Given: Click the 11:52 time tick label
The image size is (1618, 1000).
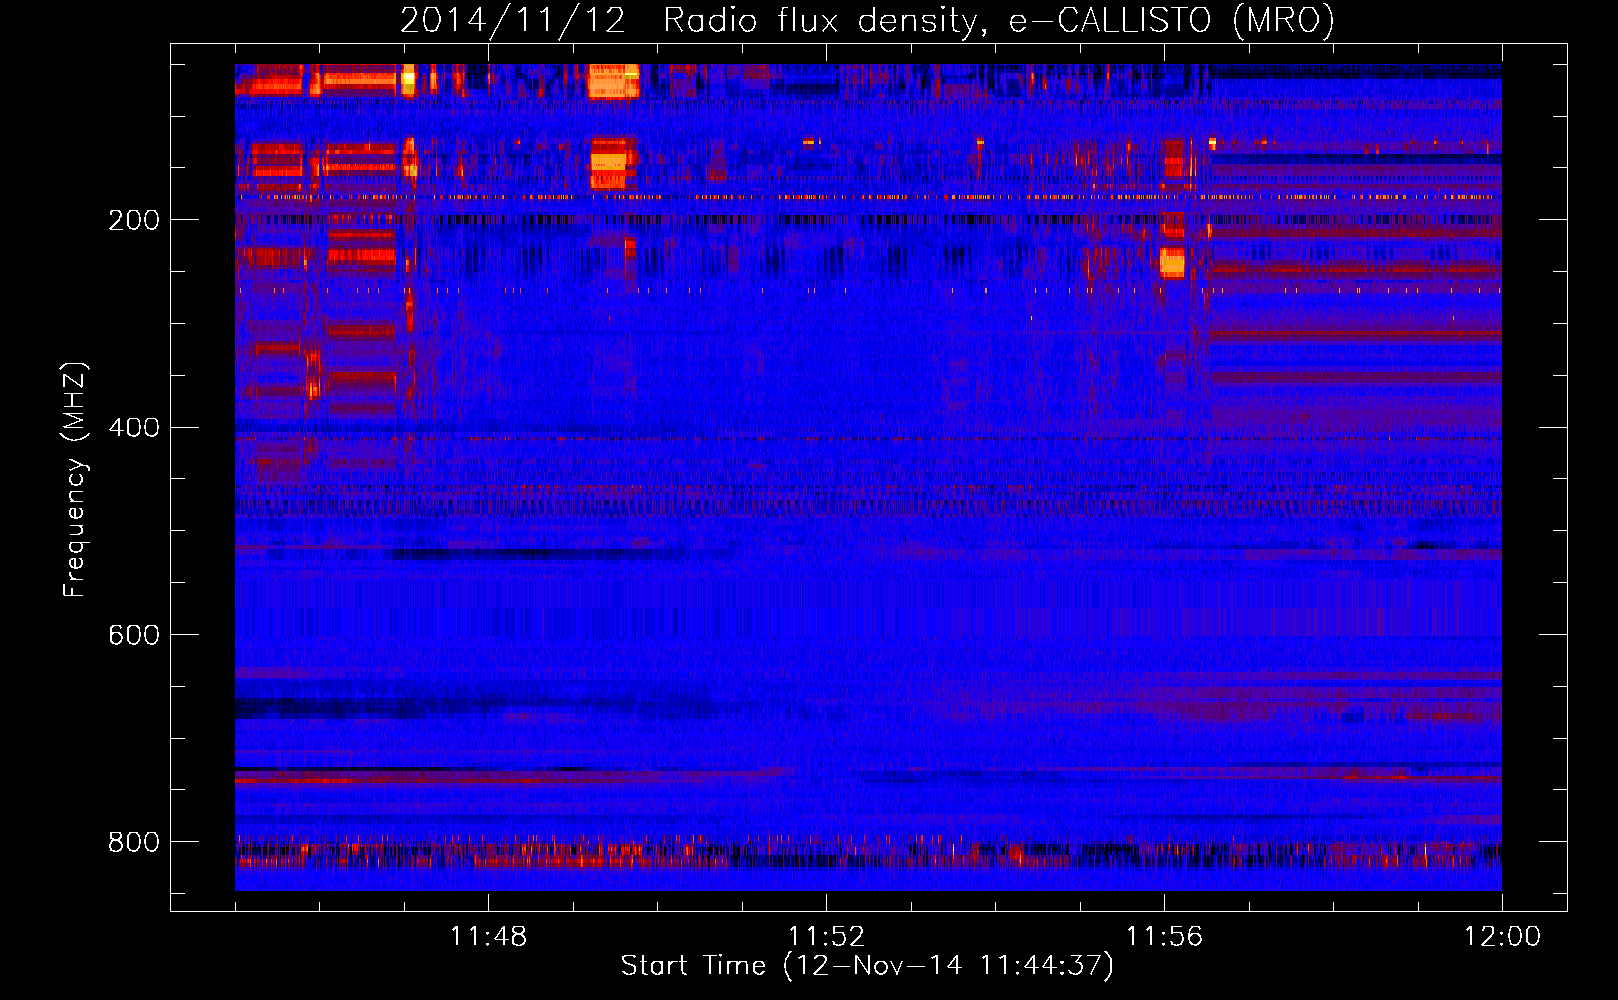Looking at the screenshot, I should [826, 937].
